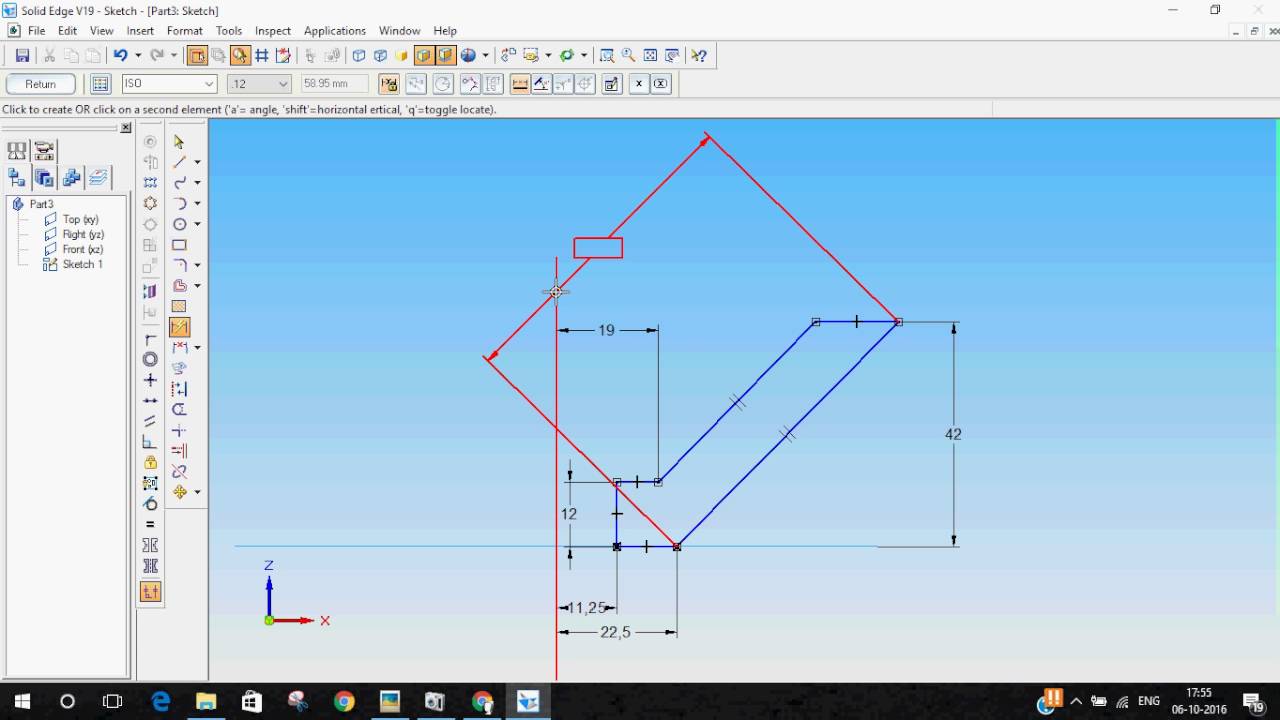1280x720 pixels.
Task: Open Chrome from the Windows taskbar
Action: pyautogui.click(x=343, y=701)
